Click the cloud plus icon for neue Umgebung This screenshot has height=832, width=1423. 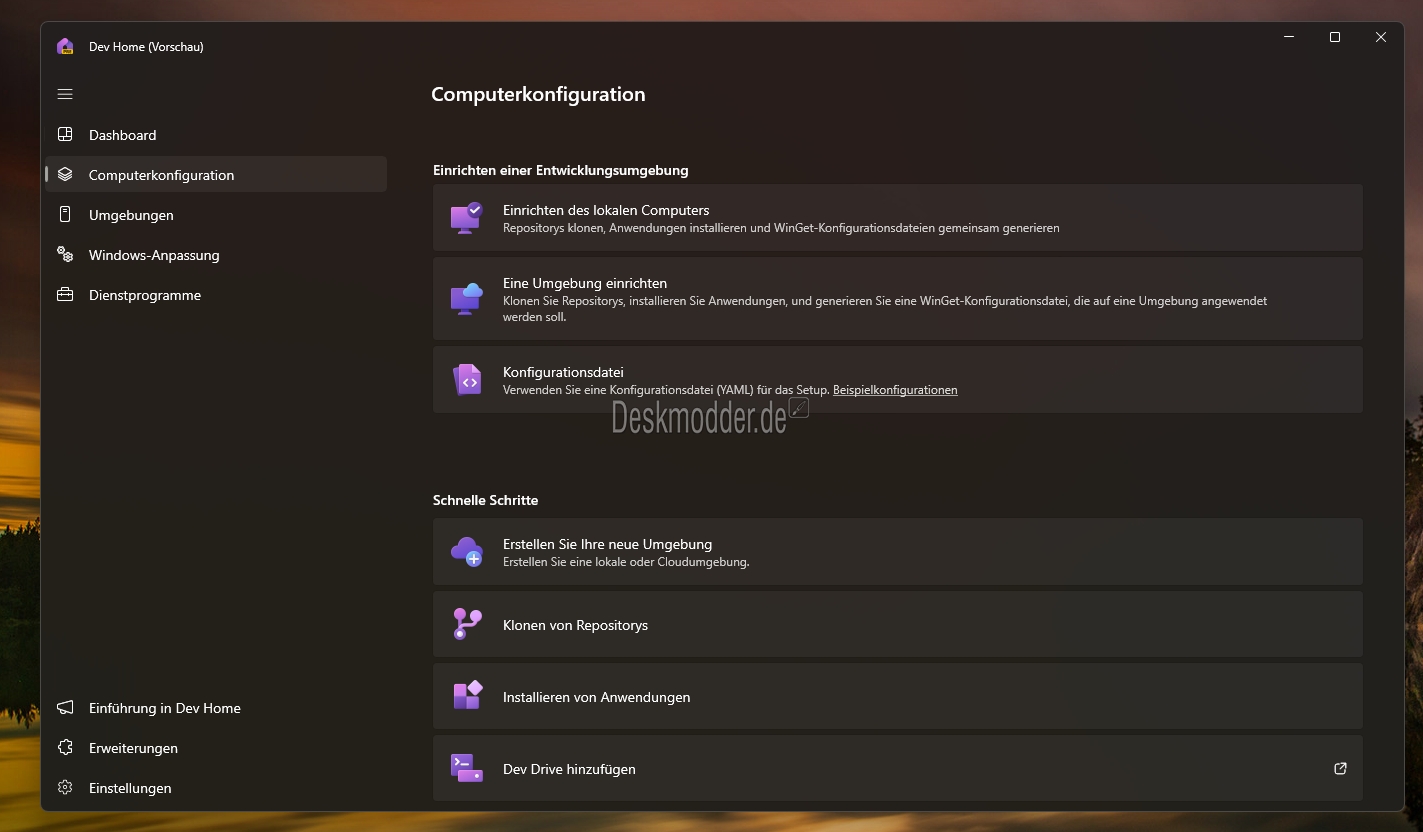466,551
